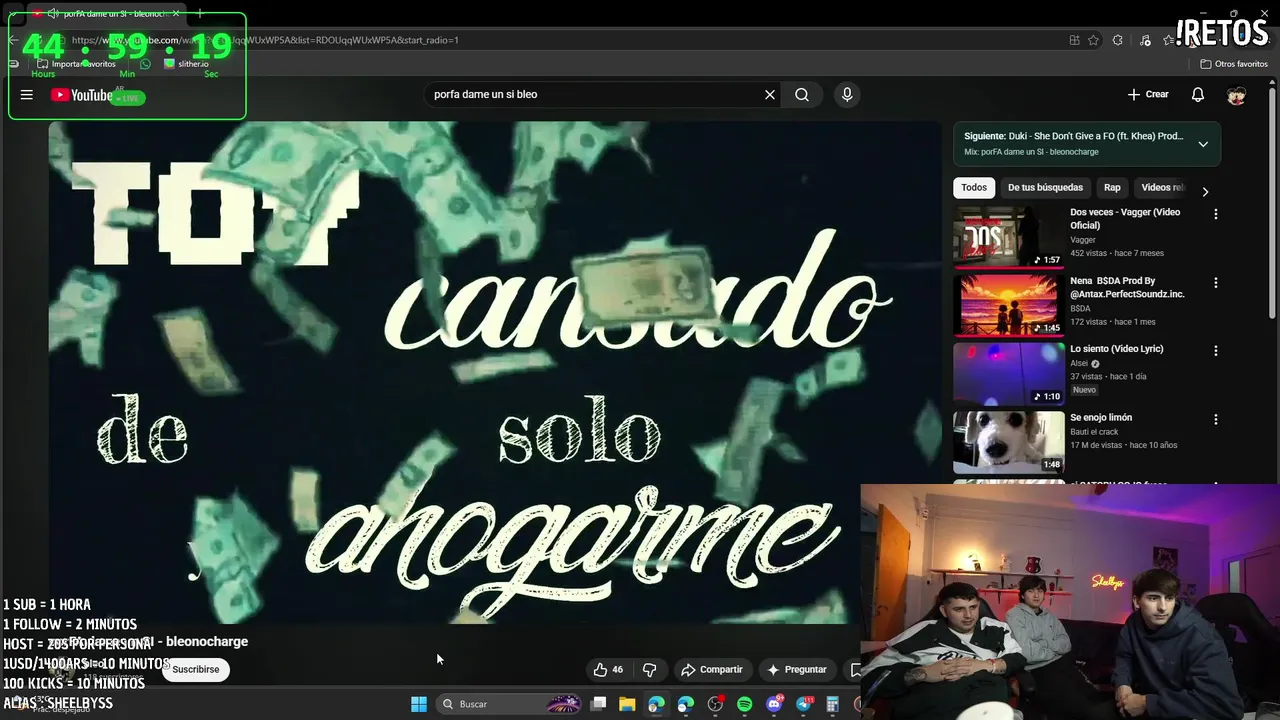Click the Vagger channel name
The height and width of the screenshot is (720, 1280).
tap(1083, 240)
